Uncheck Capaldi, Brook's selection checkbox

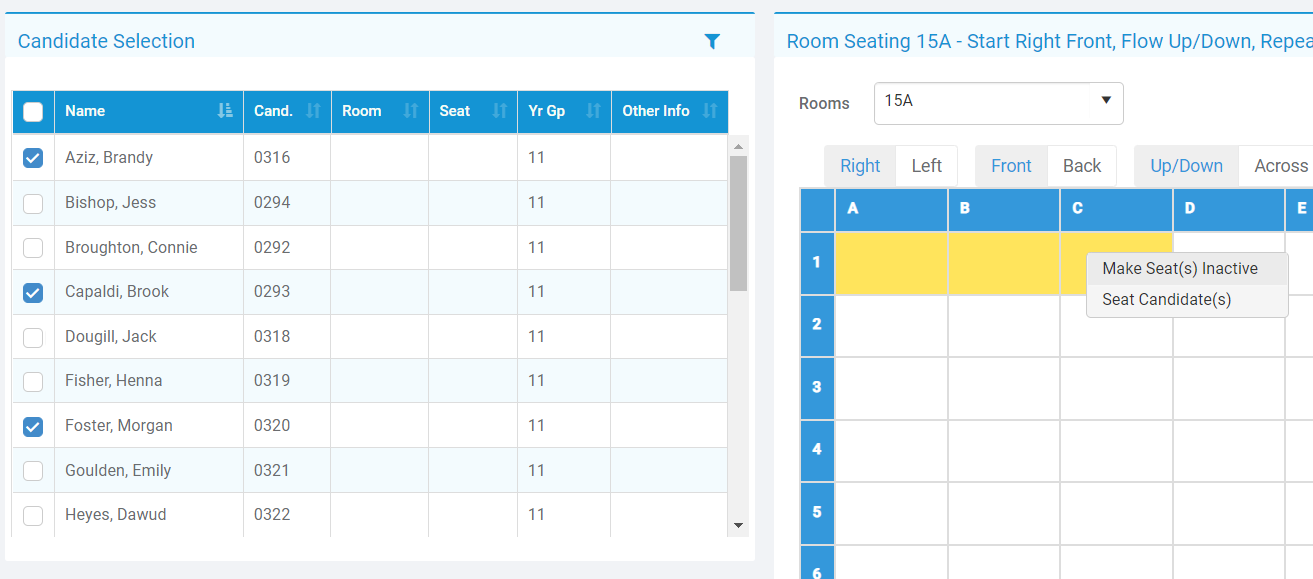[x=32, y=291]
